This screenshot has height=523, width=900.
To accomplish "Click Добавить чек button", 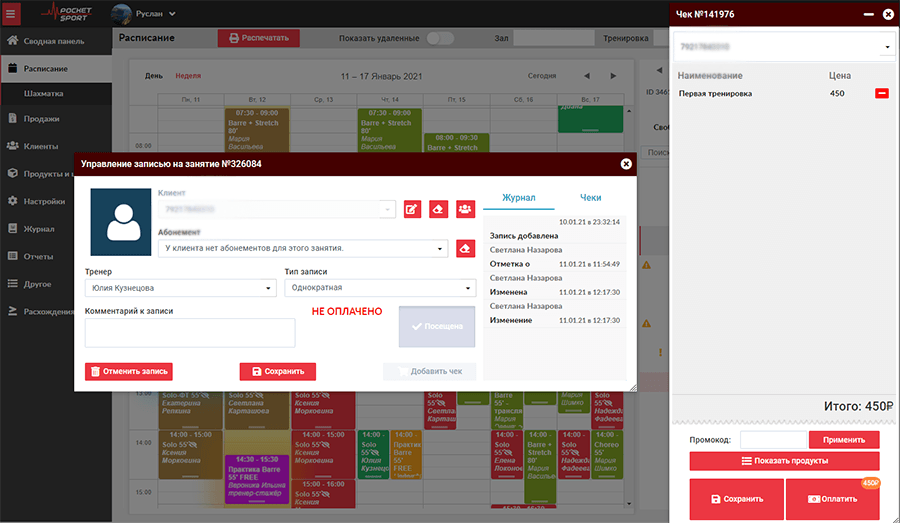I will [430, 371].
